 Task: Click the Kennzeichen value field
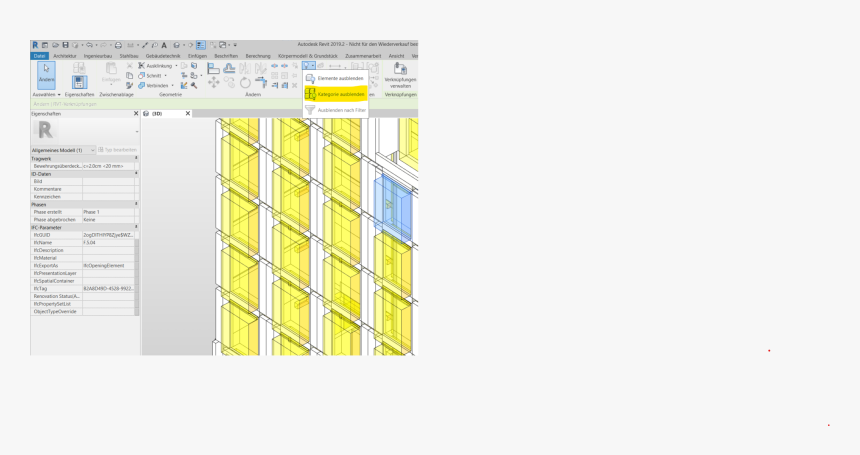click(x=109, y=197)
